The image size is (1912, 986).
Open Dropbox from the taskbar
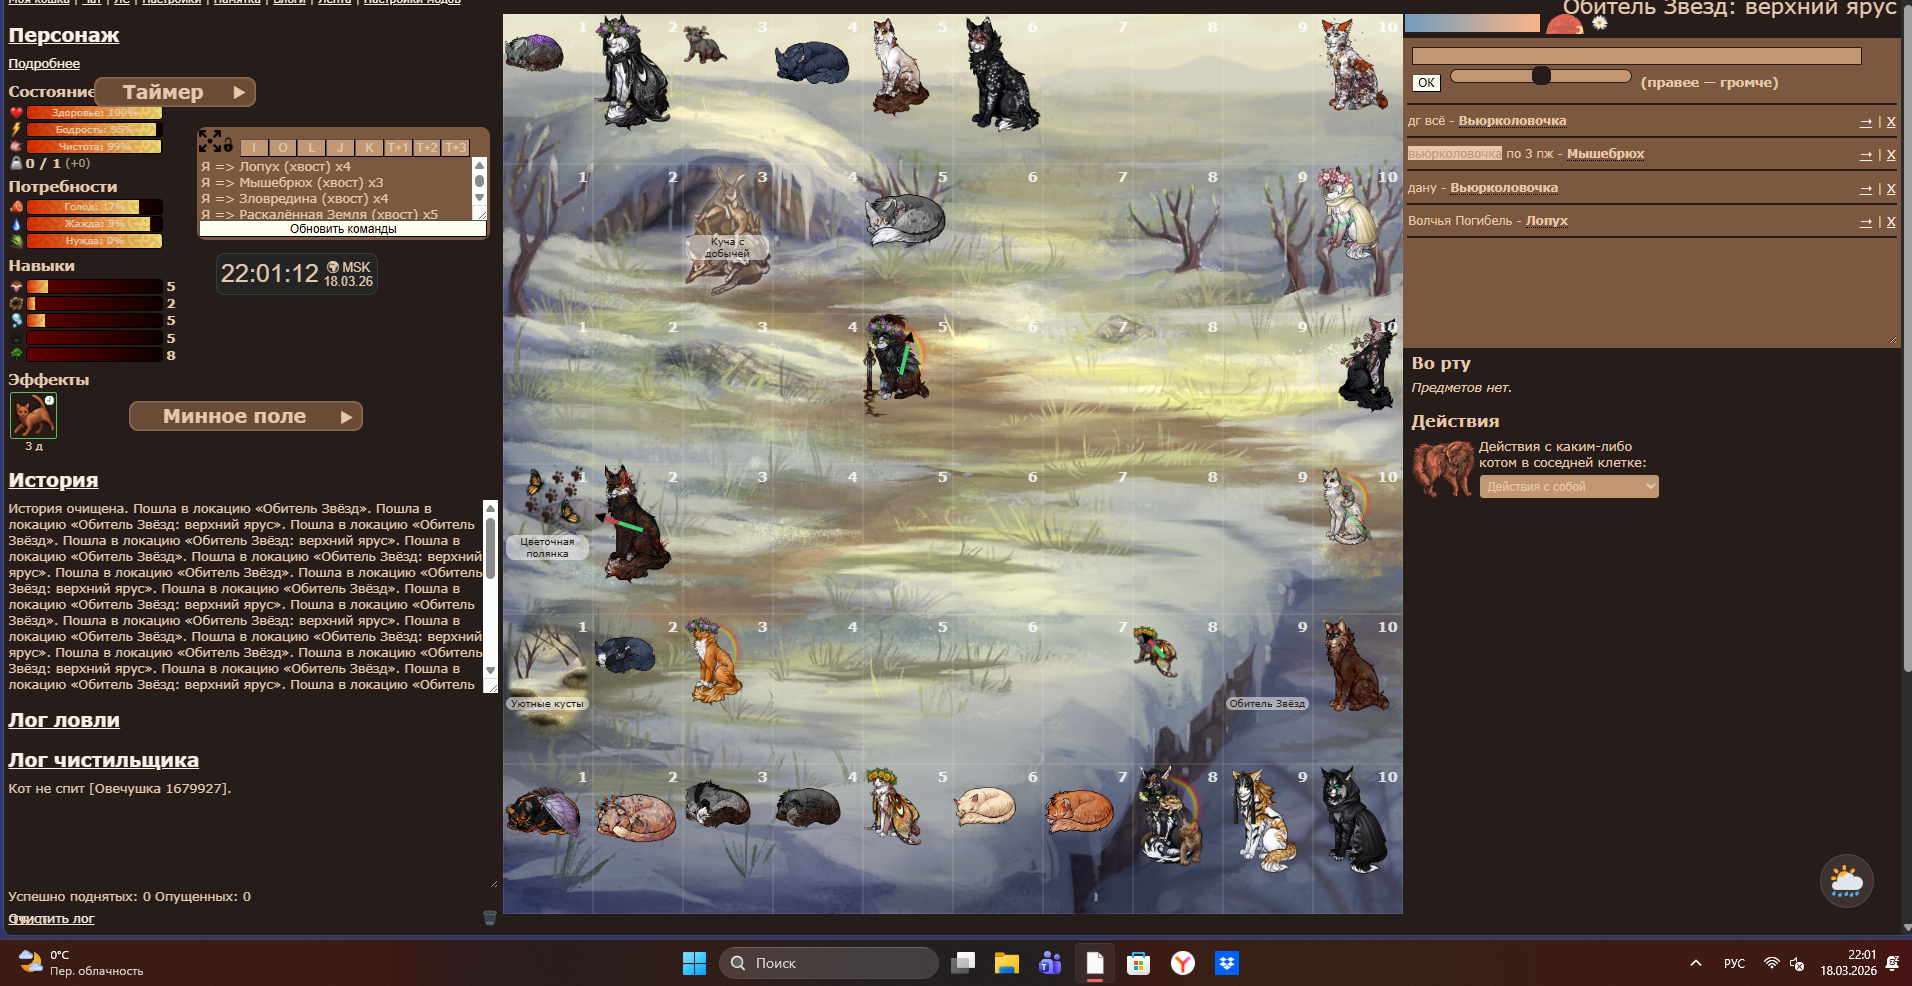[x=1227, y=963]
